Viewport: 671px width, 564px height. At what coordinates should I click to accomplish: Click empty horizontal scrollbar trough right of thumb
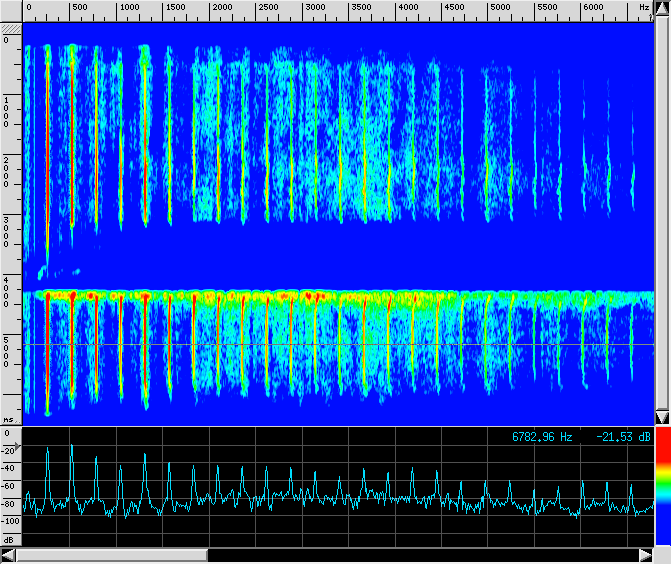point(420,555)
